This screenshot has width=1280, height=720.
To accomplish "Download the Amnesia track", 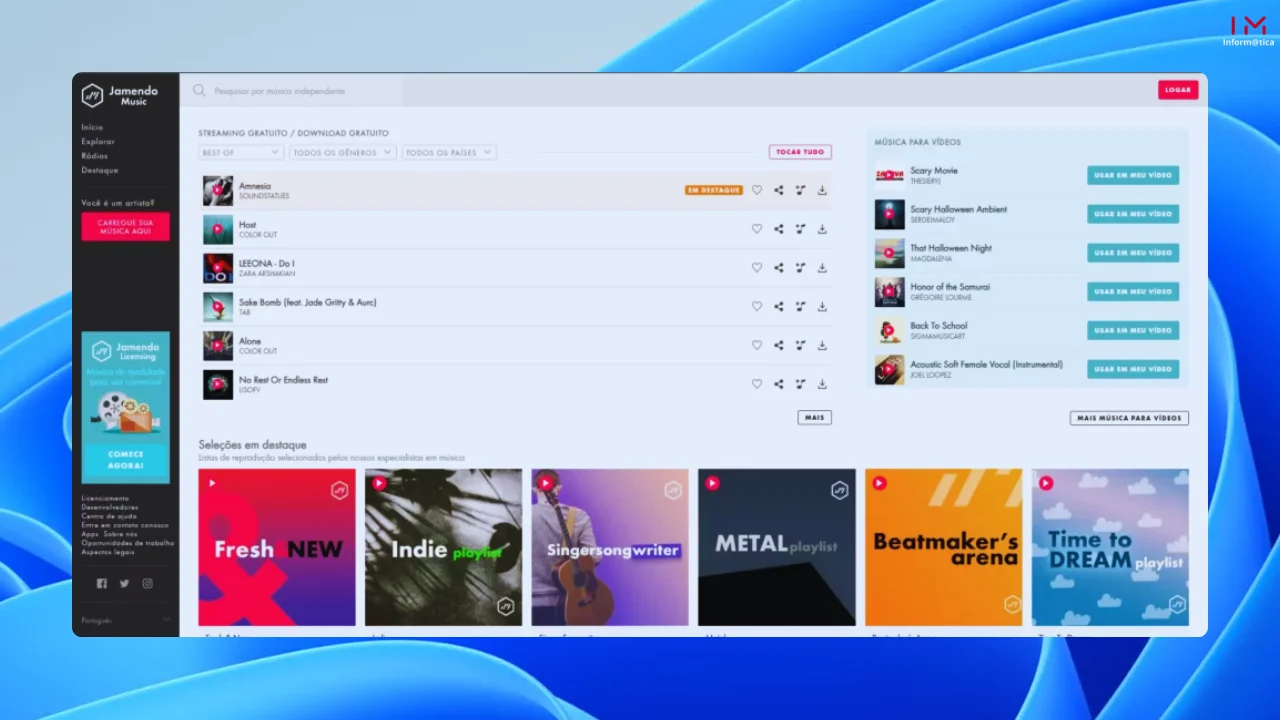I will pos(822,190).
